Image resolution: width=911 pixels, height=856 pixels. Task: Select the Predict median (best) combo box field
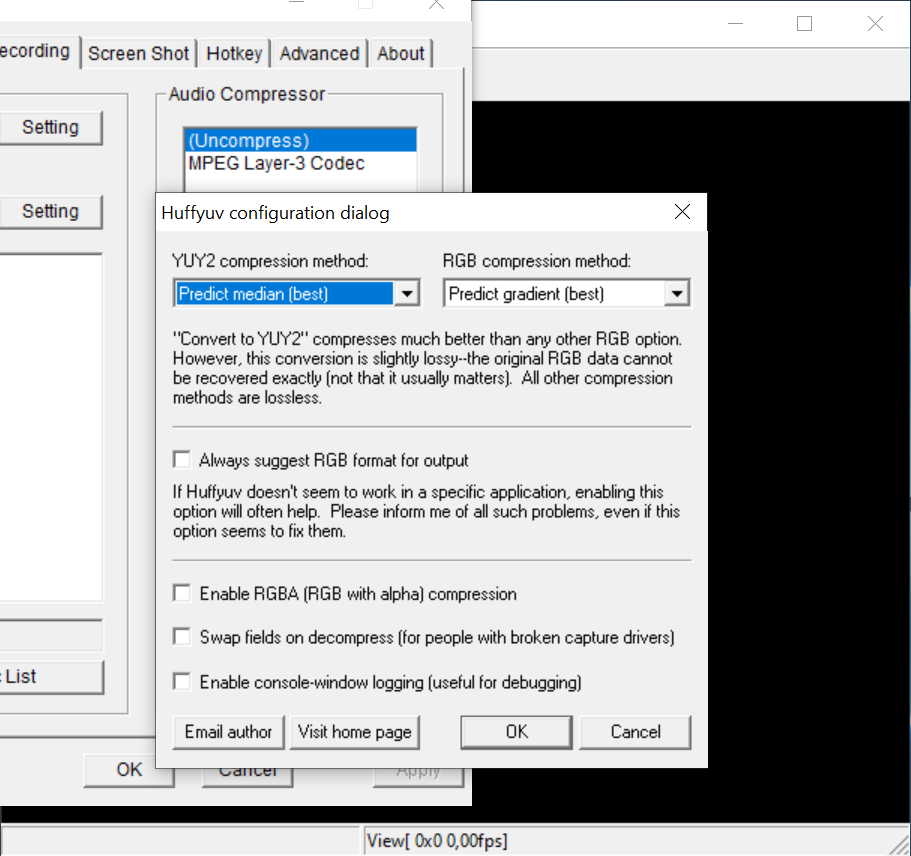(296, 293)
